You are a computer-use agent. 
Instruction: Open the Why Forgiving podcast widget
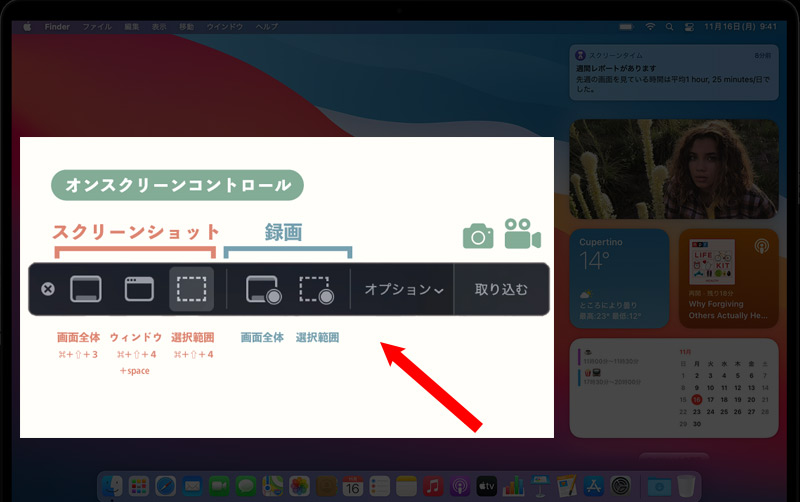click(x=729, y=279)
